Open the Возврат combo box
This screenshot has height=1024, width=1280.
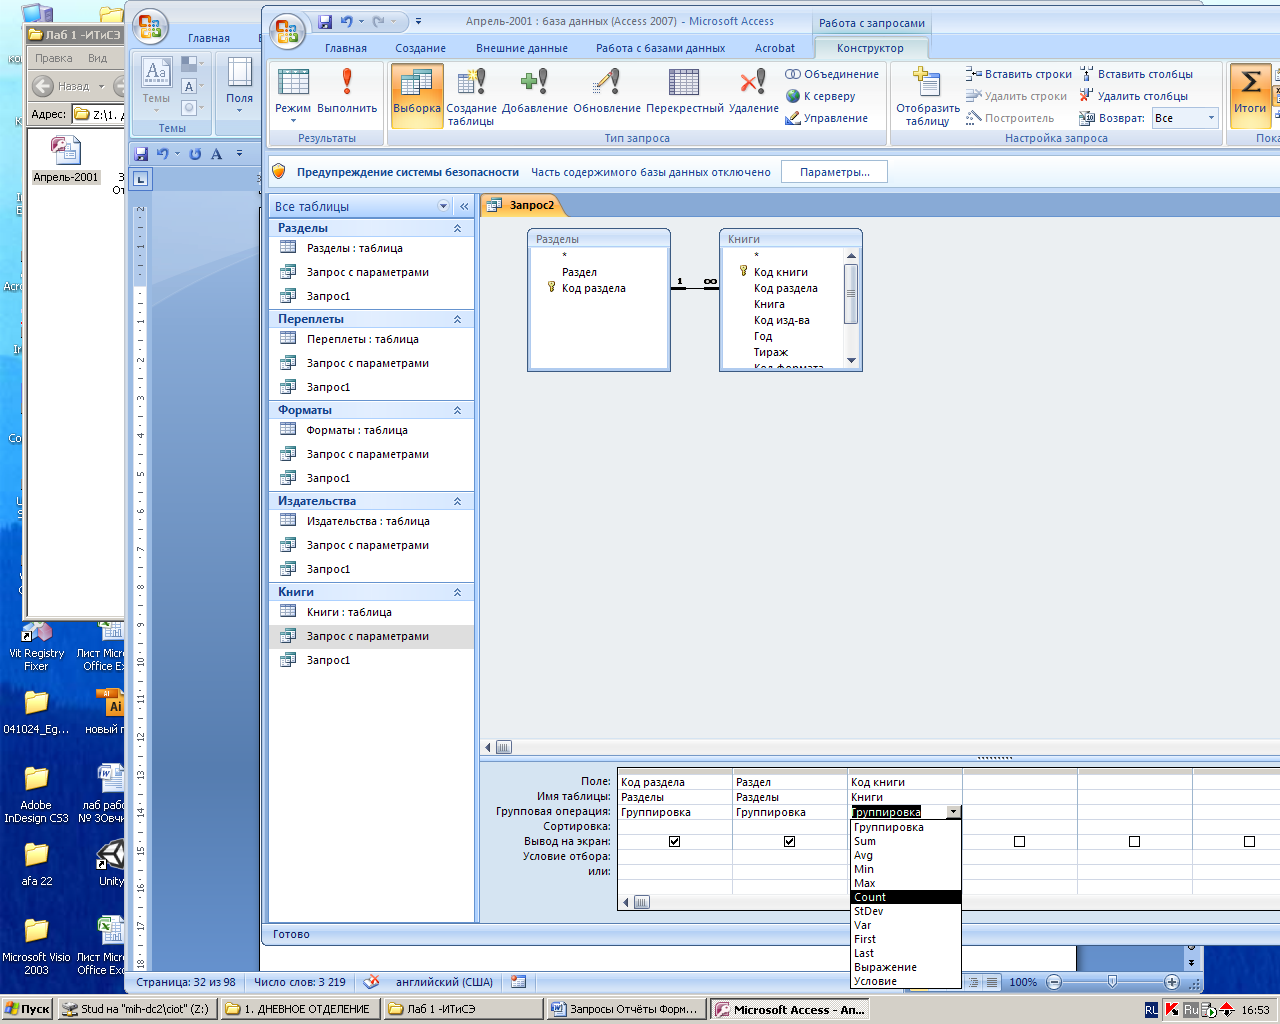pos(1185,118)
